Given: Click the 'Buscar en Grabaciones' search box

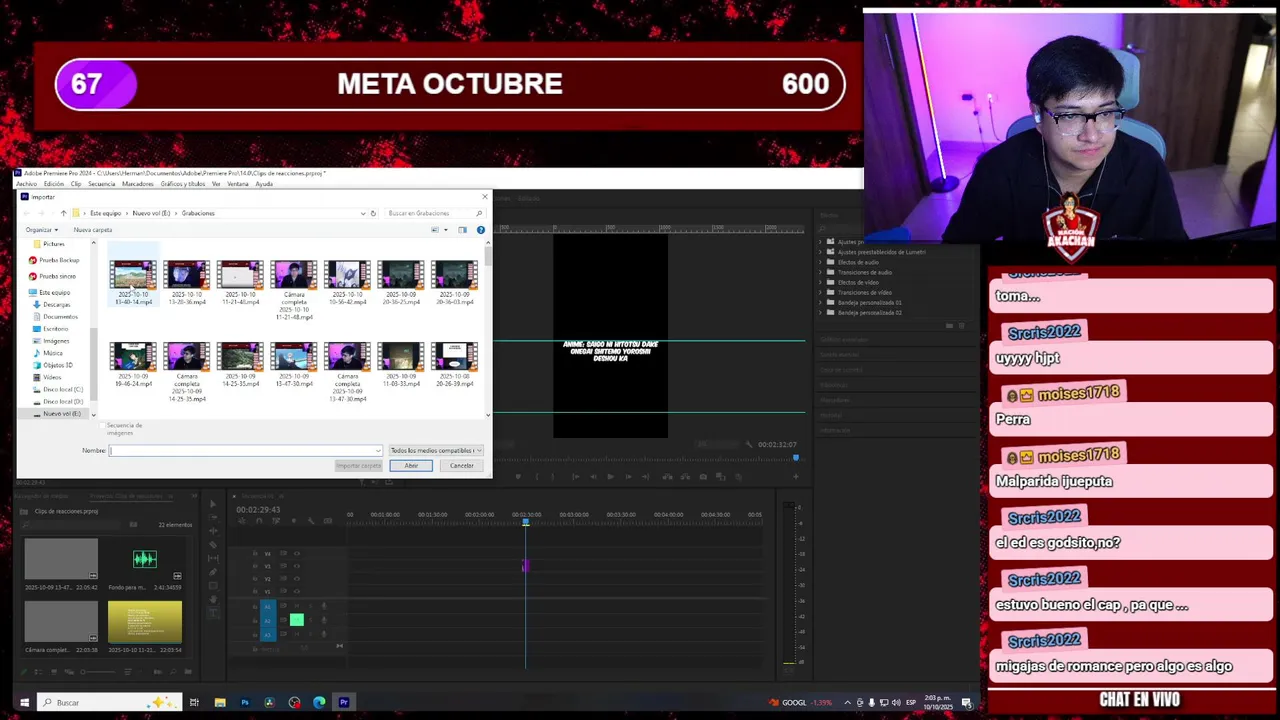Looking at the screenshot, I should (435, 213).
